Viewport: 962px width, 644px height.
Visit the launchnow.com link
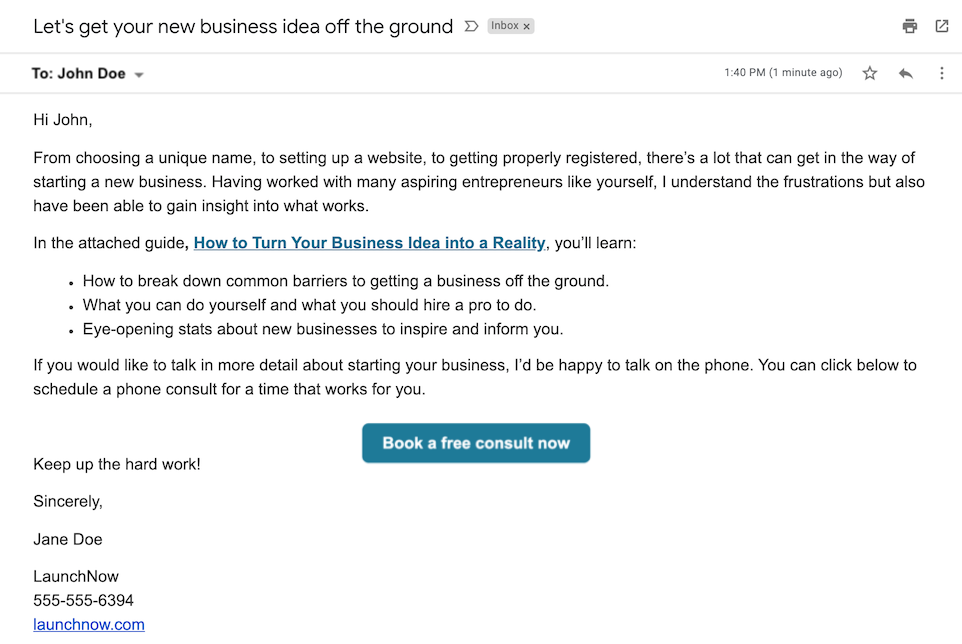pyautogui.click(x=89, y=625)
